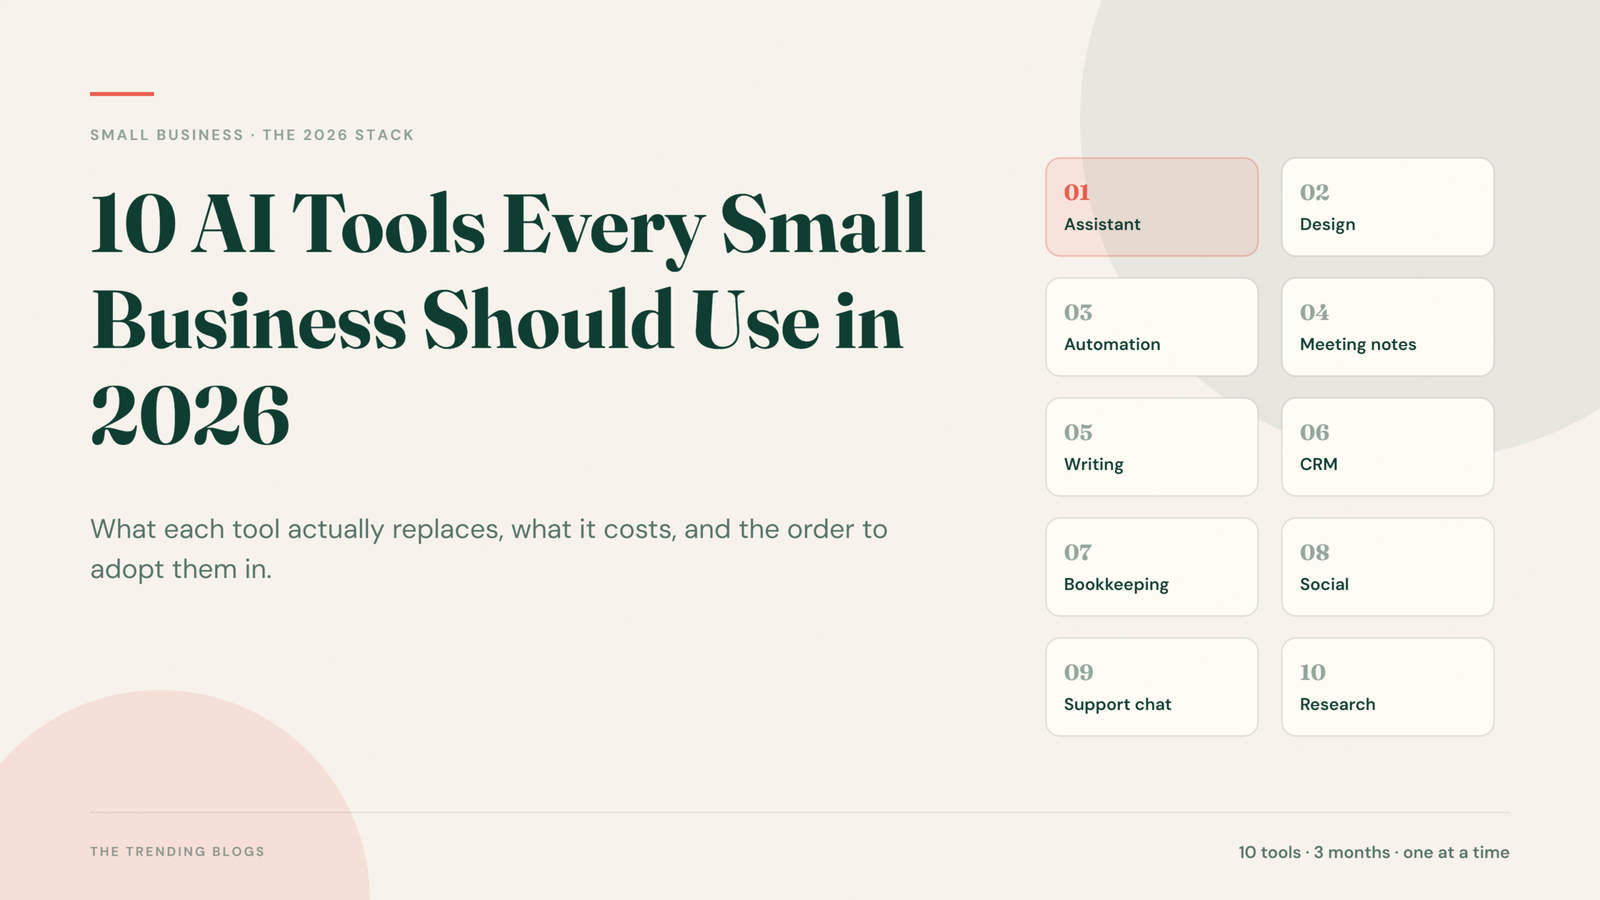The width and height of the screenshot is (1600, 900).
Task: Open the 03 Automation card
Action: [x=1152, y=327]
